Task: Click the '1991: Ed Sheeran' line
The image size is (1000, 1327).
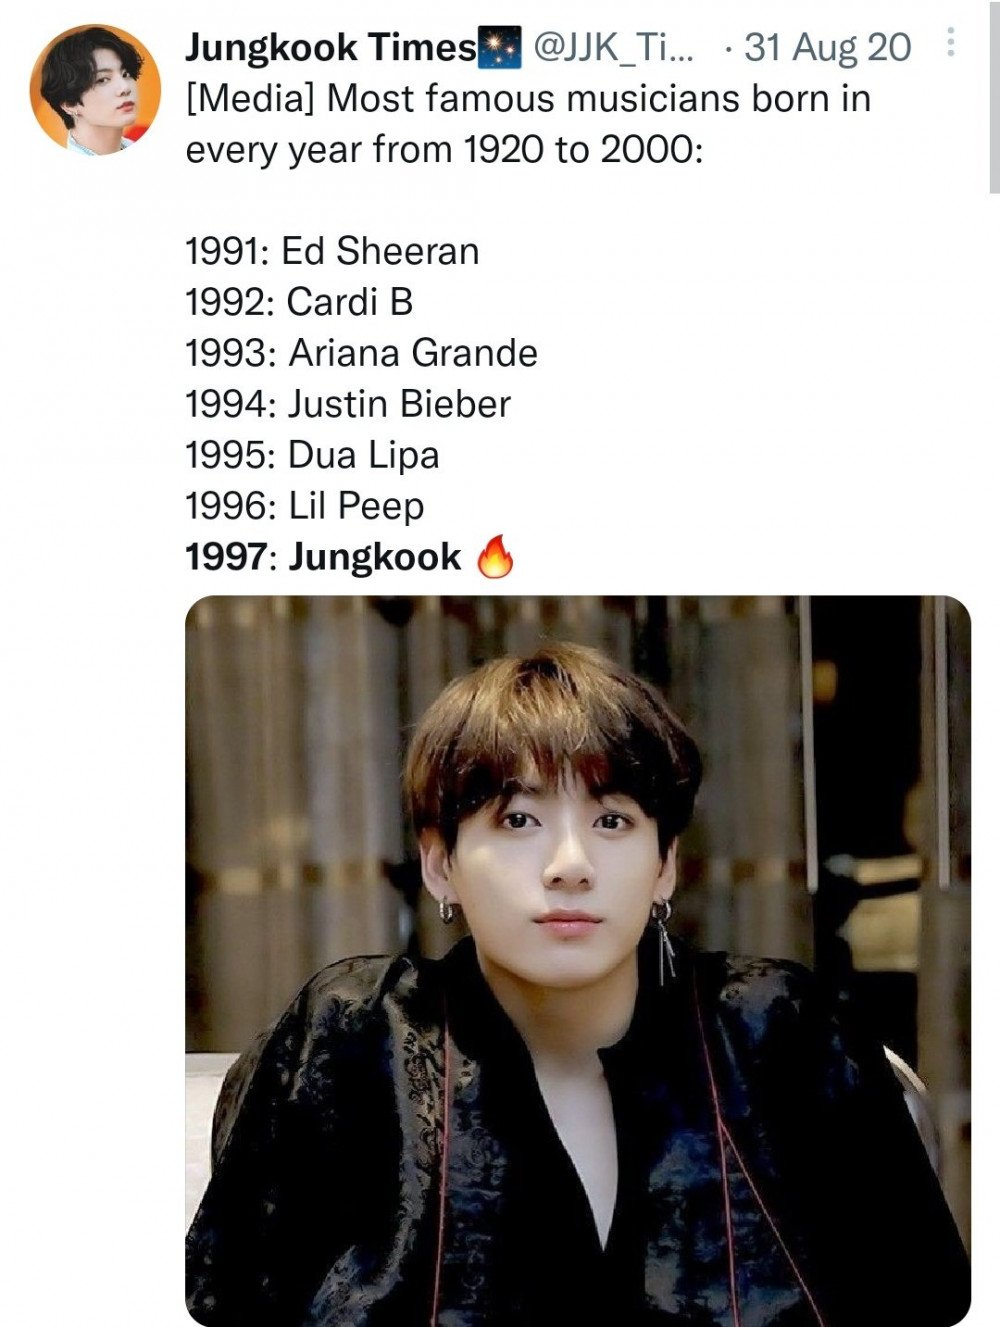Action: tap(332, 251)
